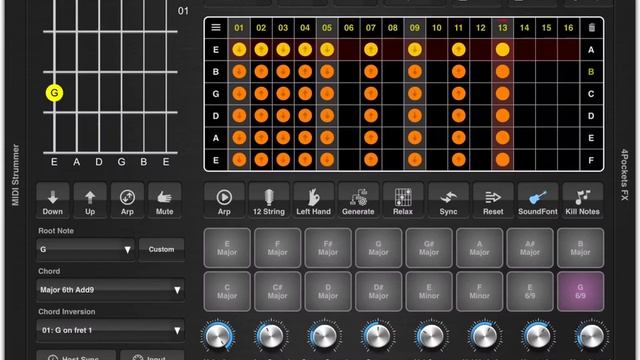Select the purple G 6/9 chord pad
640x360 pixels.
coord(580,291)
